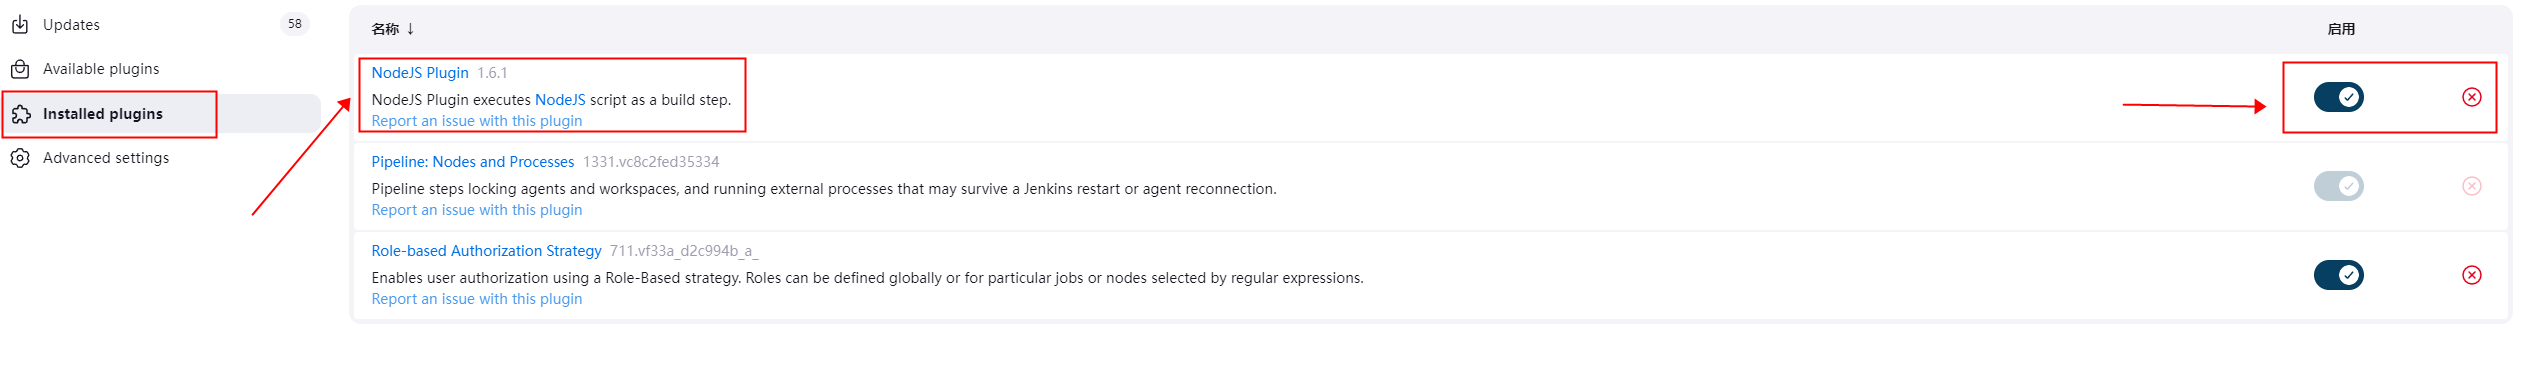Click the 58 updates count badge
This screenshot has height=376, width=2532.
(295, 24)
